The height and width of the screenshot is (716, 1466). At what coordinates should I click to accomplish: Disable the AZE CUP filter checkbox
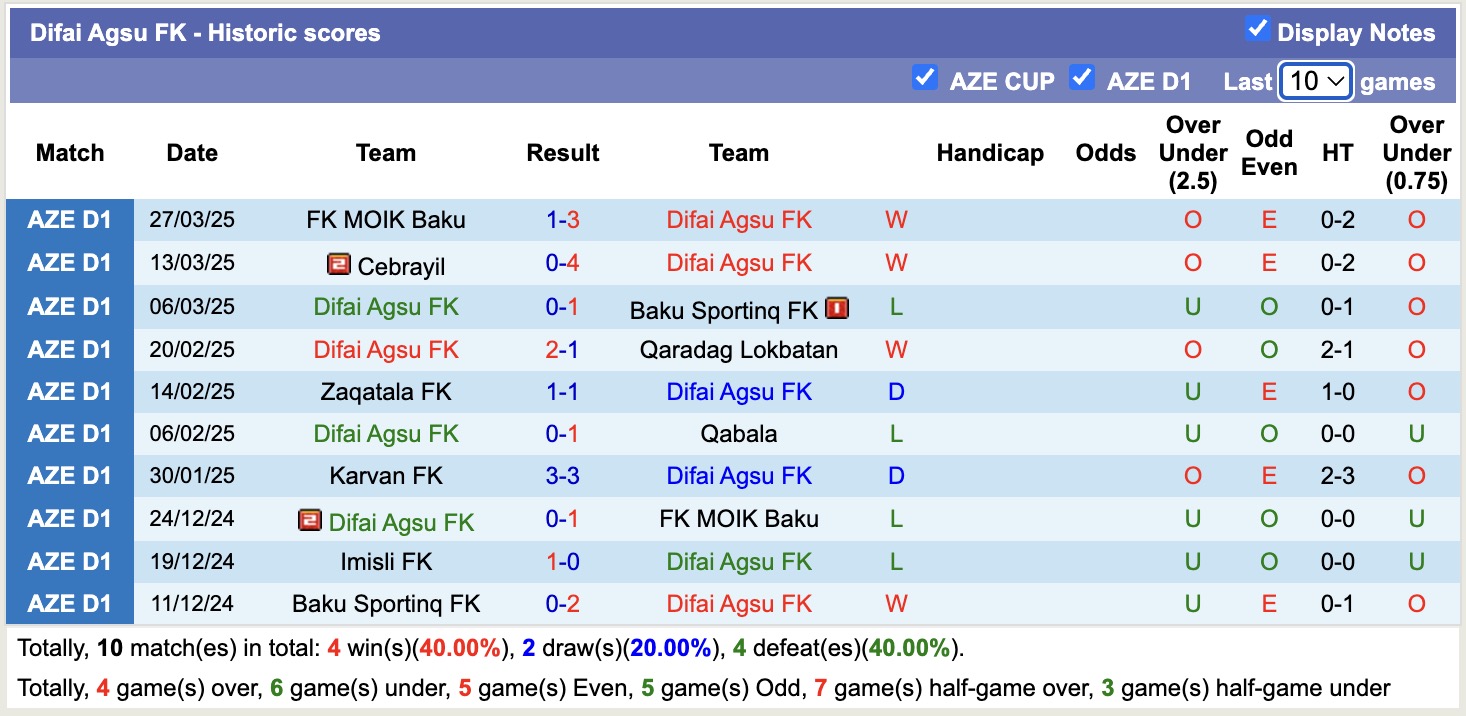coord(925,76)
